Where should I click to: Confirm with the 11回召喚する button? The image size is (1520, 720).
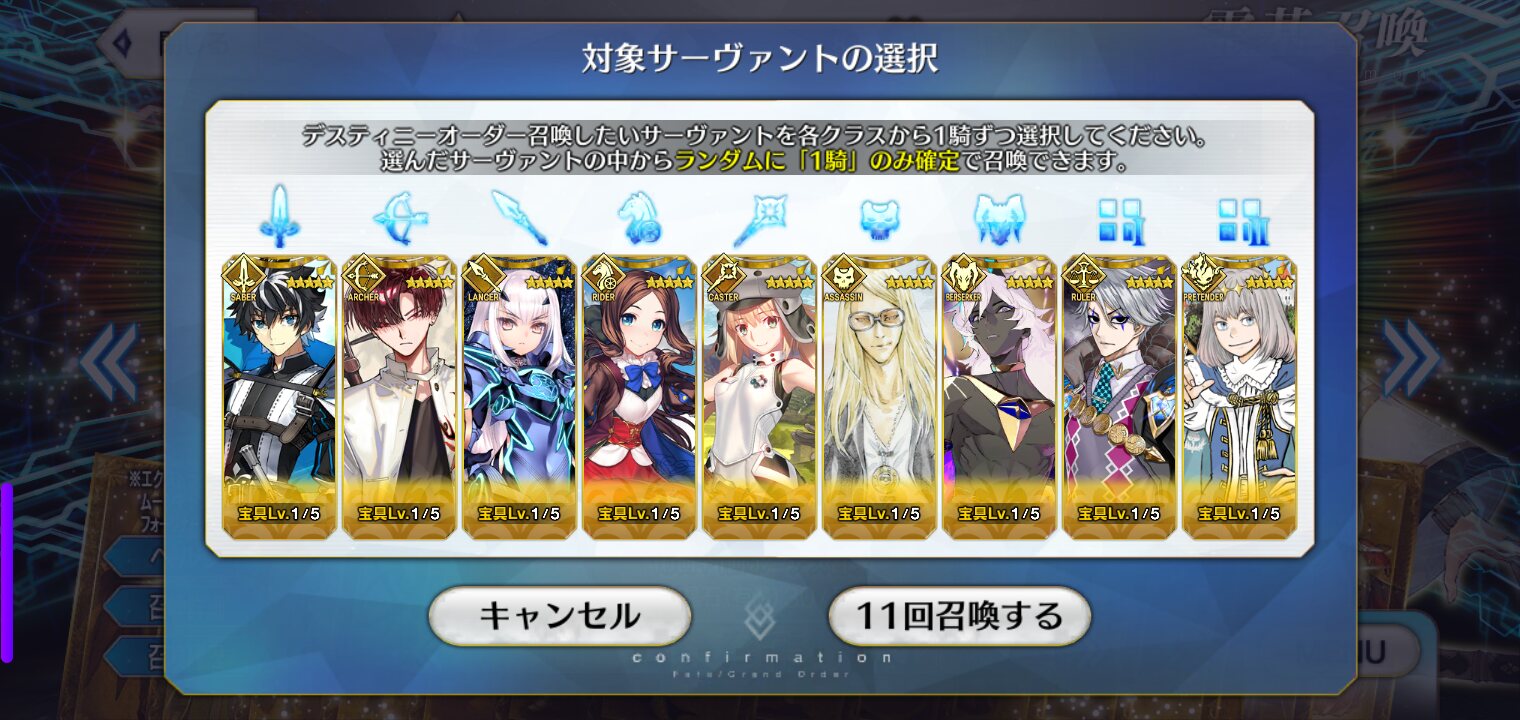(x=960, y=616)
